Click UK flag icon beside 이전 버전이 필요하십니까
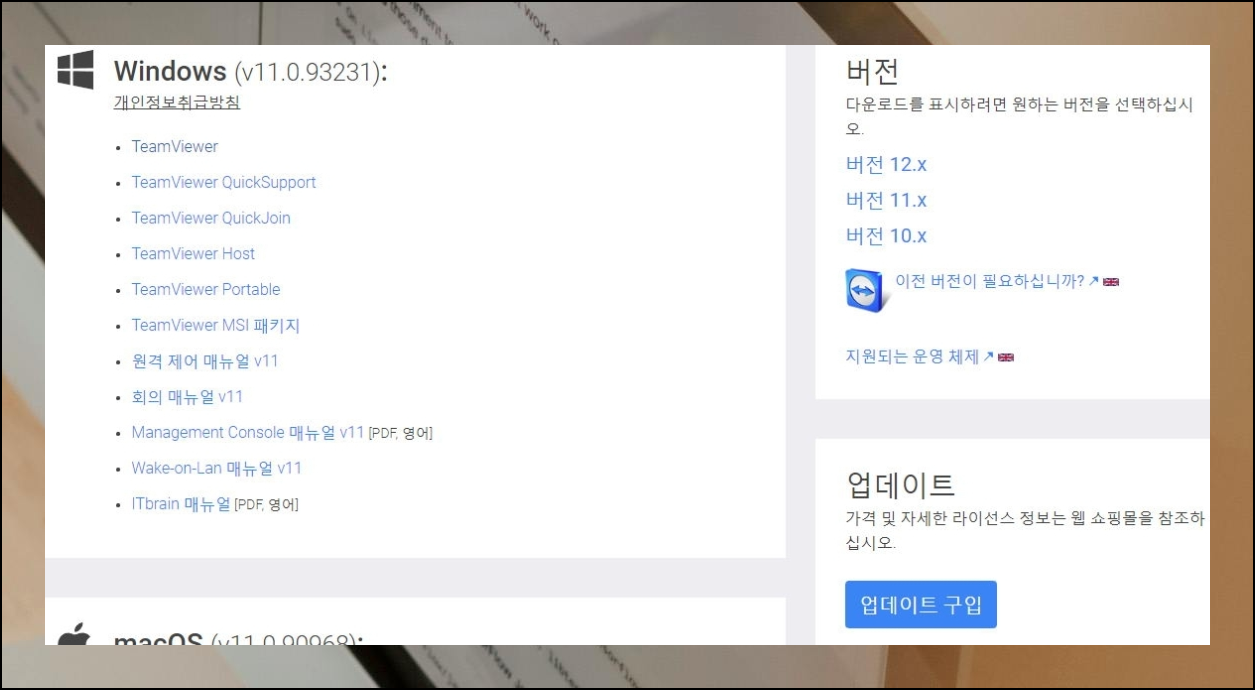The height and width of the screenshot is (690, 1255). point(1111,282)
